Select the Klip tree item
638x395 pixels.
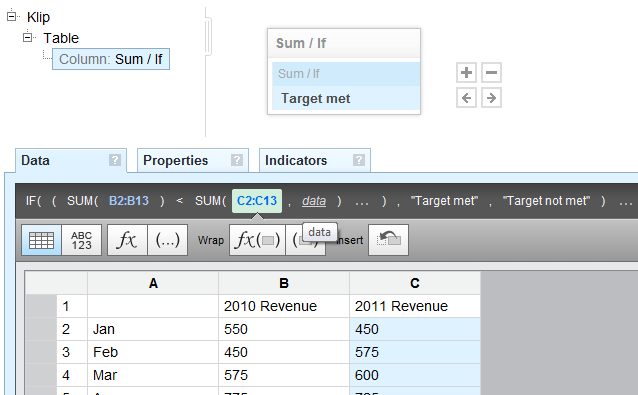[38, 17]
